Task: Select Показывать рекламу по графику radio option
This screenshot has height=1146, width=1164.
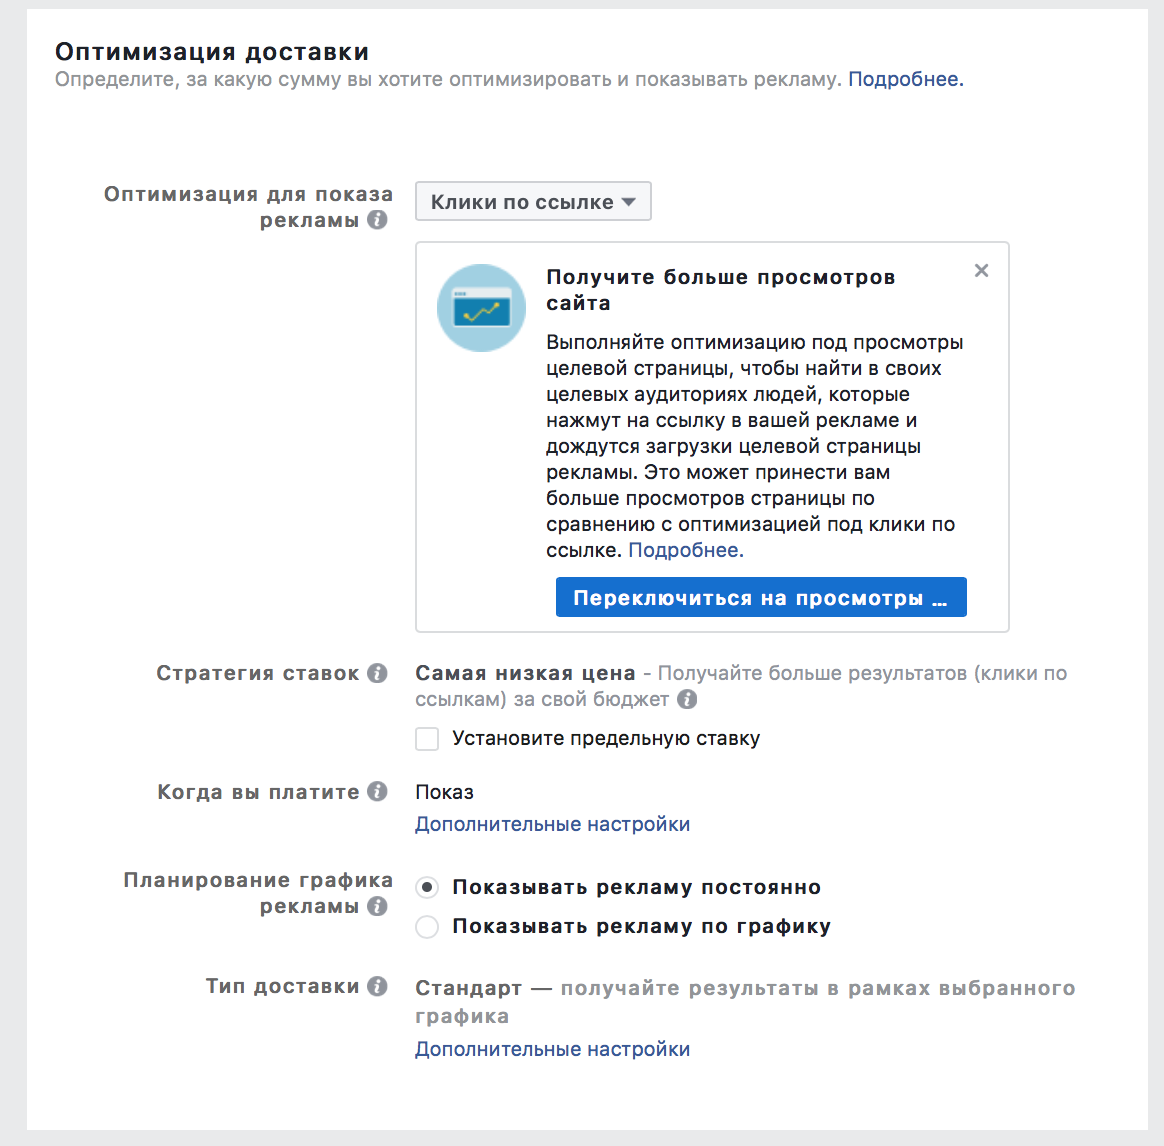Action: 427,927
